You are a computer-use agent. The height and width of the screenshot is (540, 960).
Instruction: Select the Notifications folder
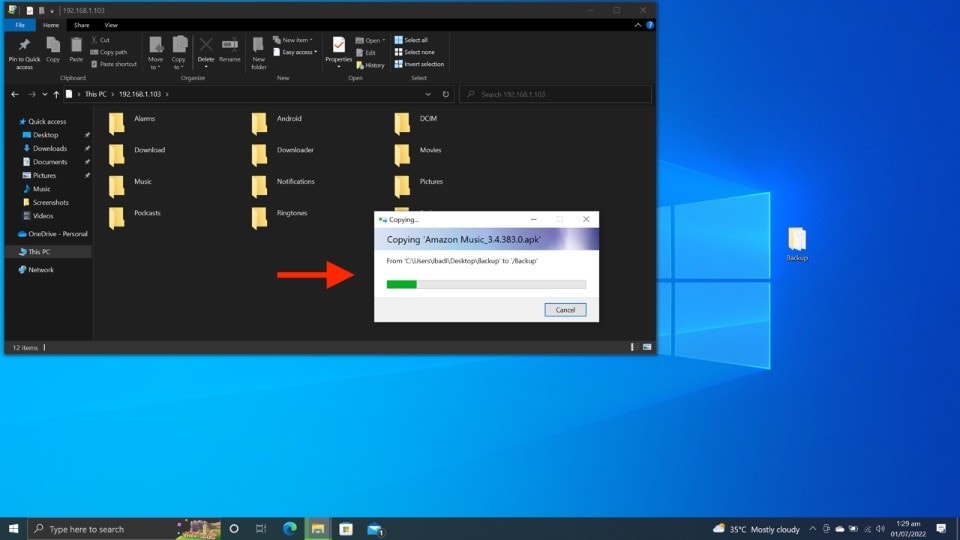point(283,186)
